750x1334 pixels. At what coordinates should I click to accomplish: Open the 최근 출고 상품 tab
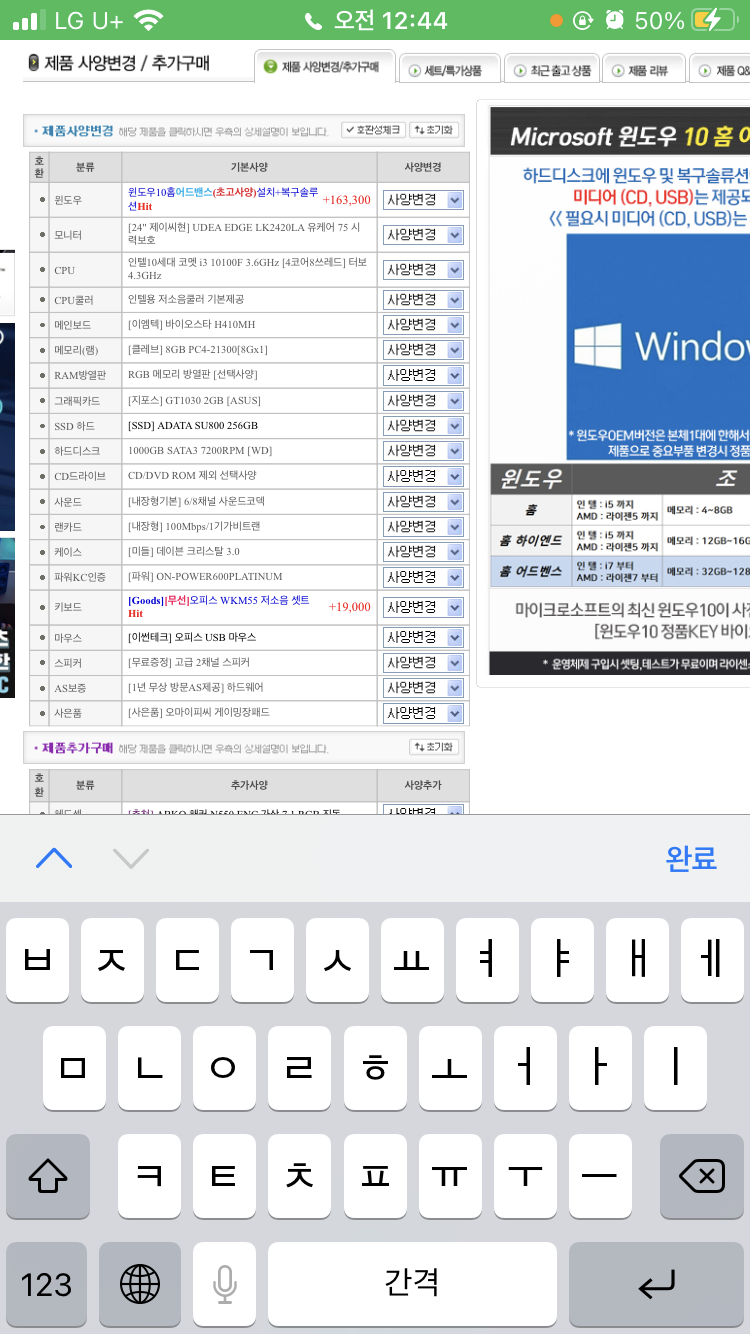(551, 70)
